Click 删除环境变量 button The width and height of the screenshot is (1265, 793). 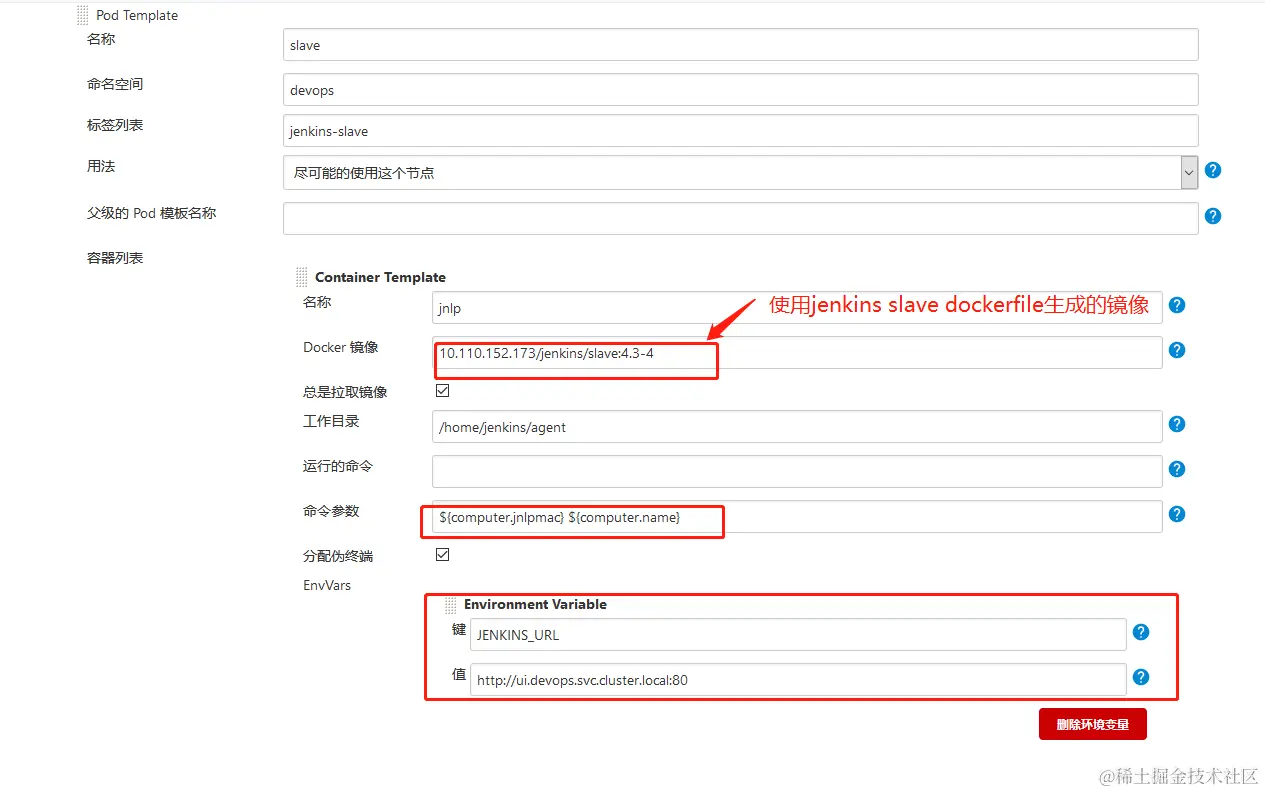point(1093,724)
